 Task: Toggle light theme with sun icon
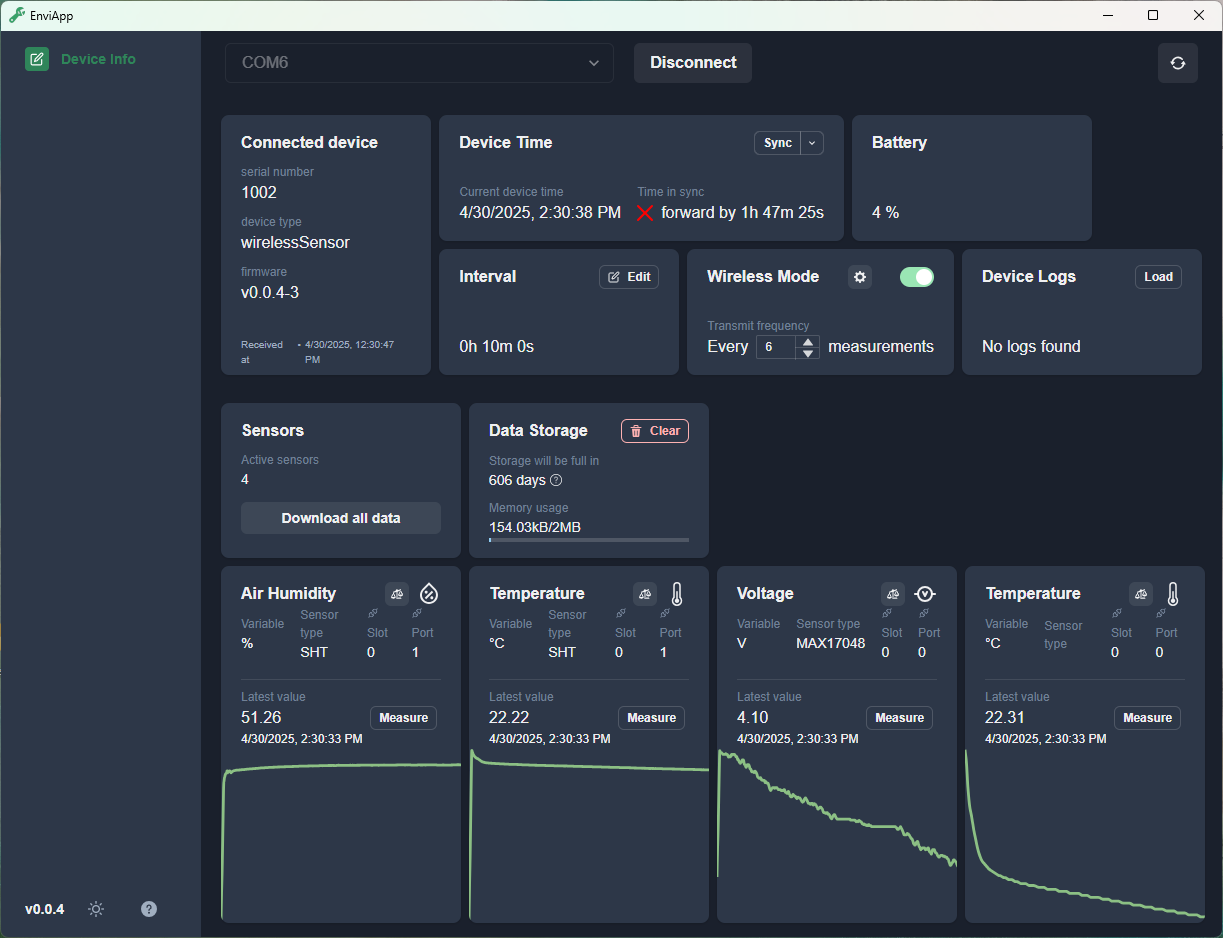96,909
